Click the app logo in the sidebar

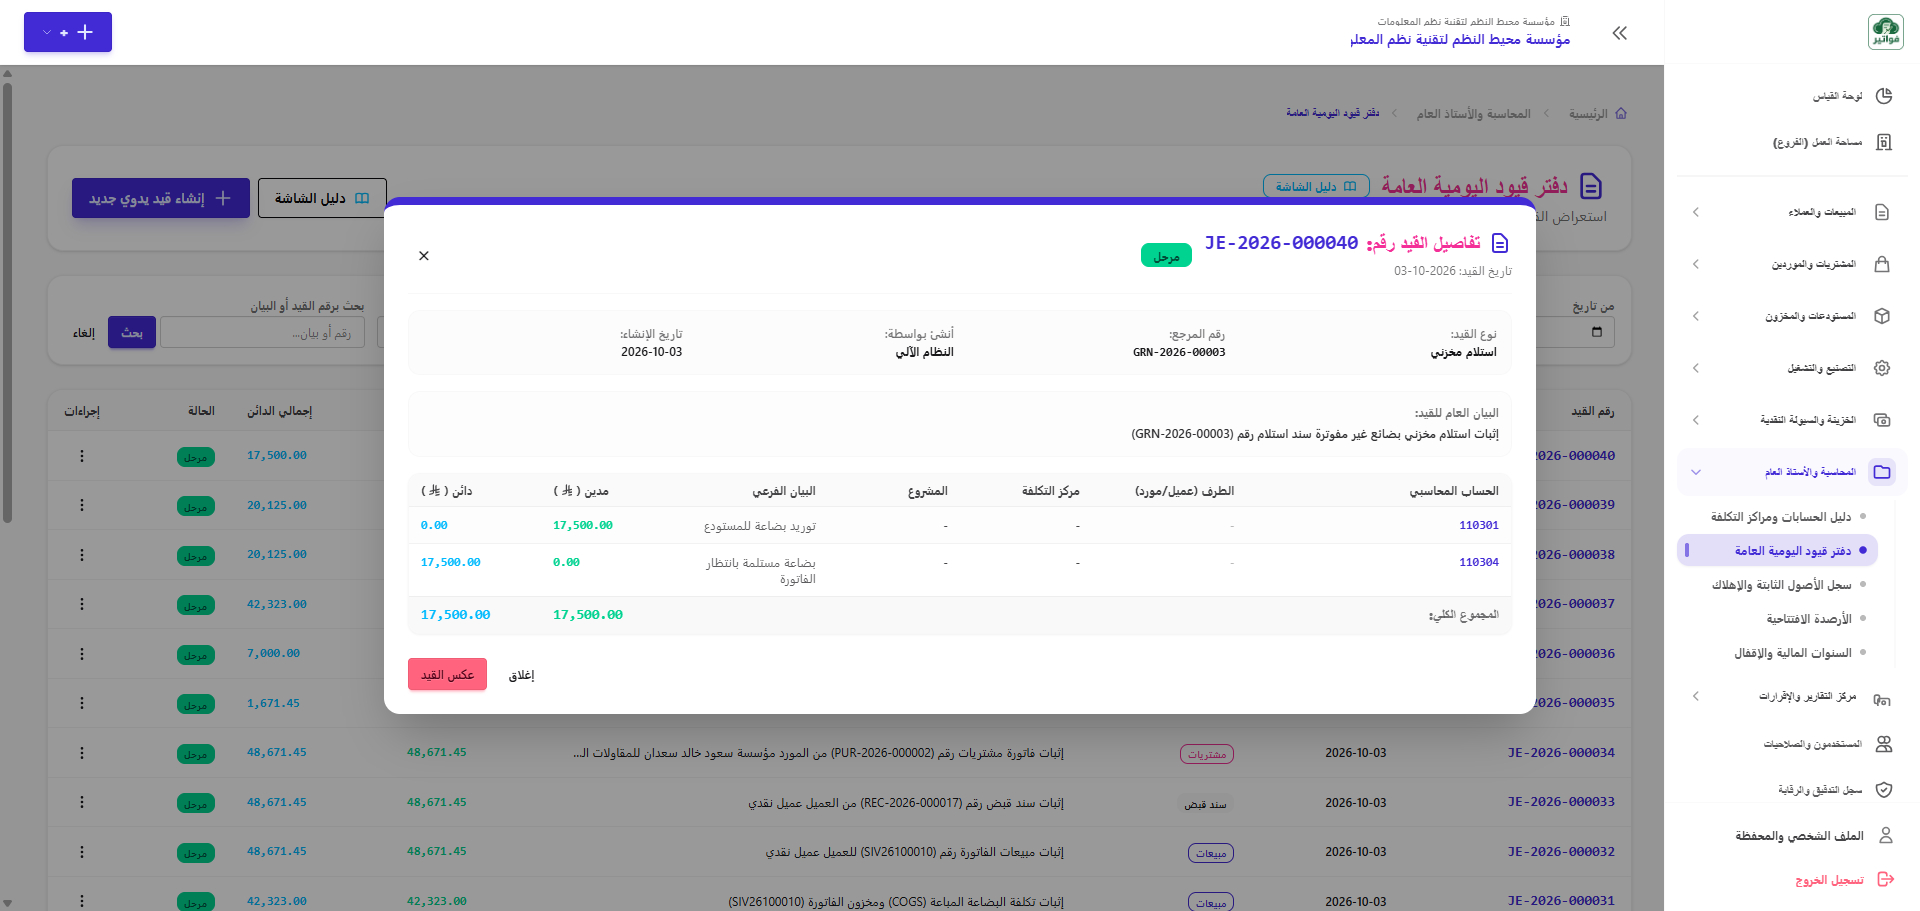click(x=1886, y=32)
